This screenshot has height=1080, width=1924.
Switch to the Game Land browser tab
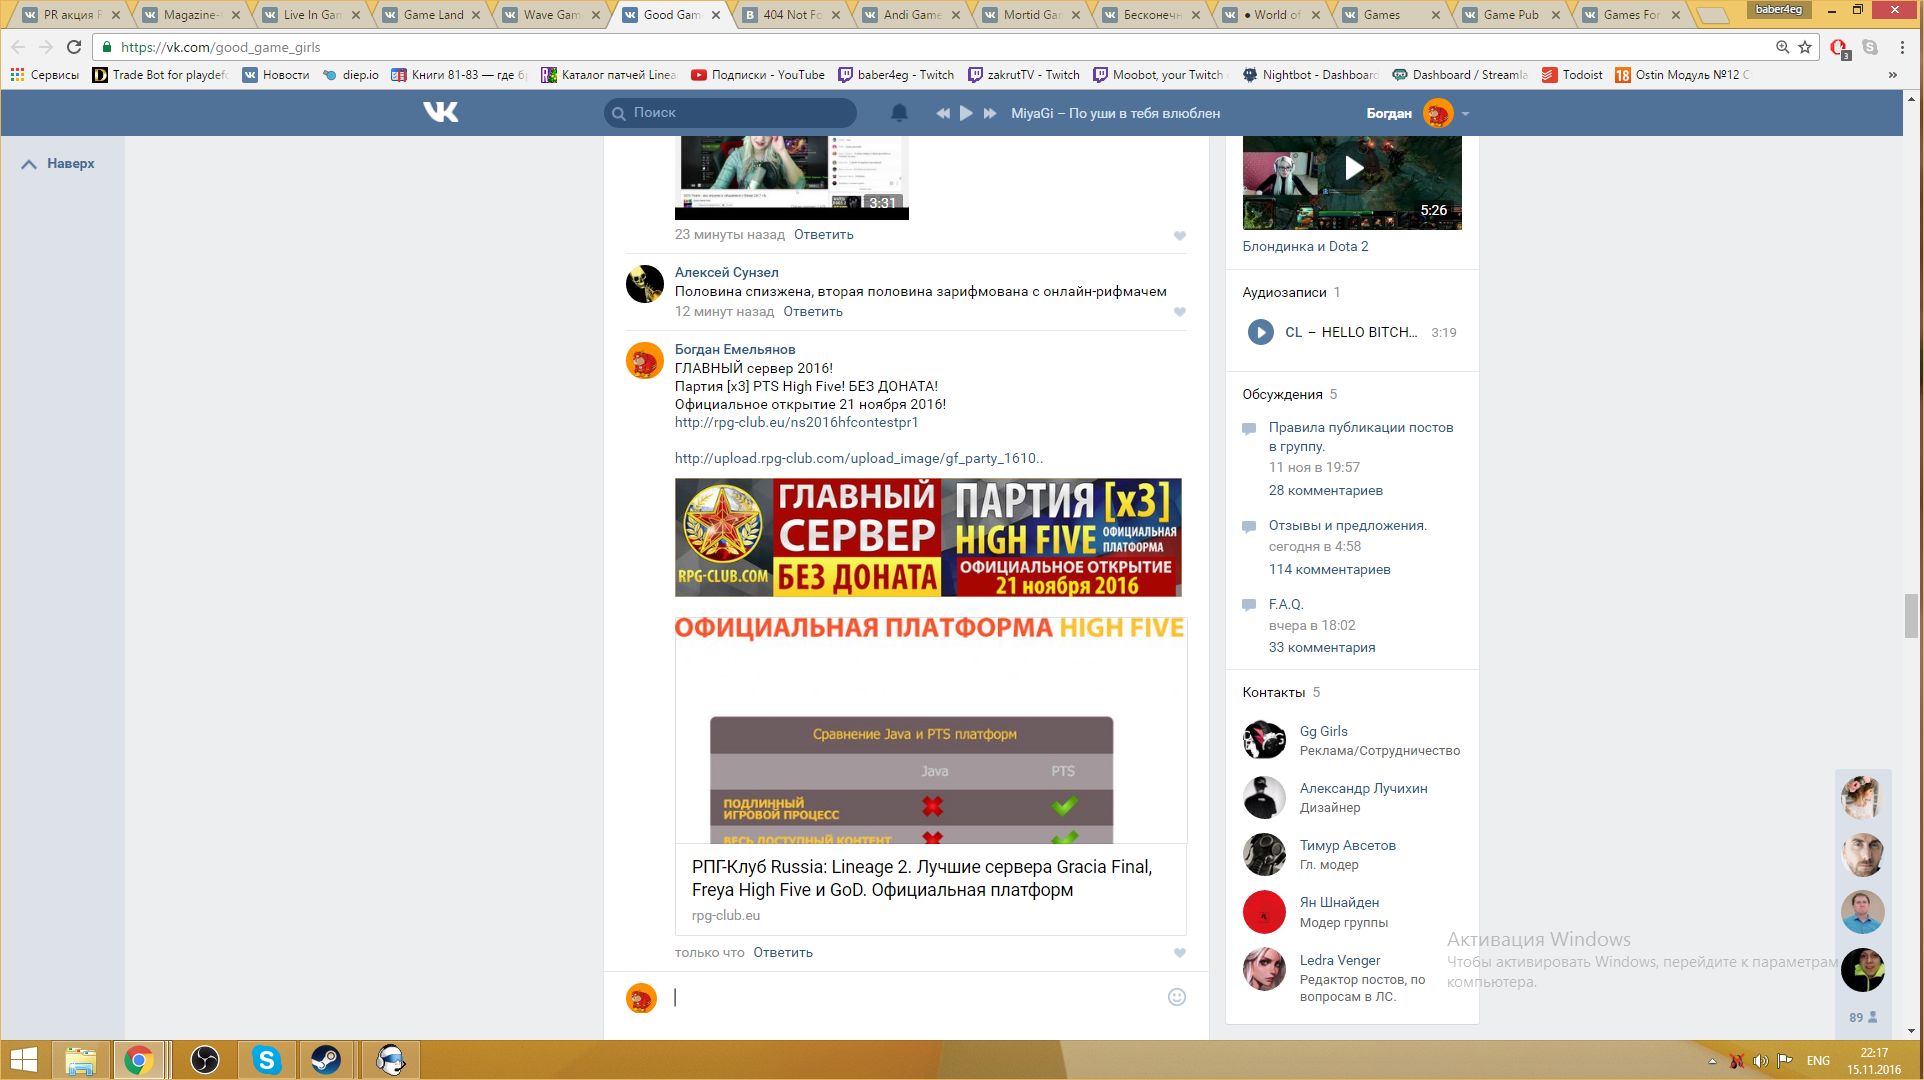point(433,14)
